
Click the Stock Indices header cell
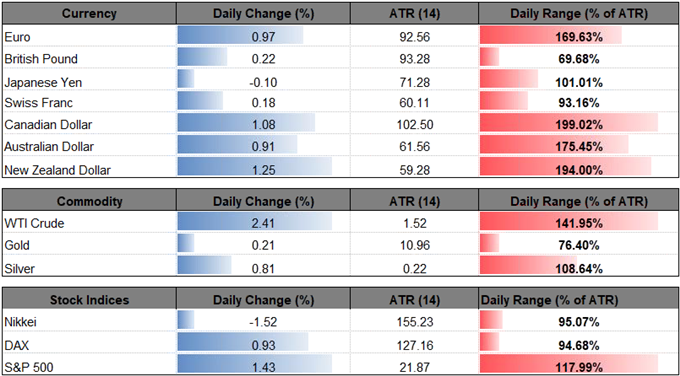tap(89, 300)
